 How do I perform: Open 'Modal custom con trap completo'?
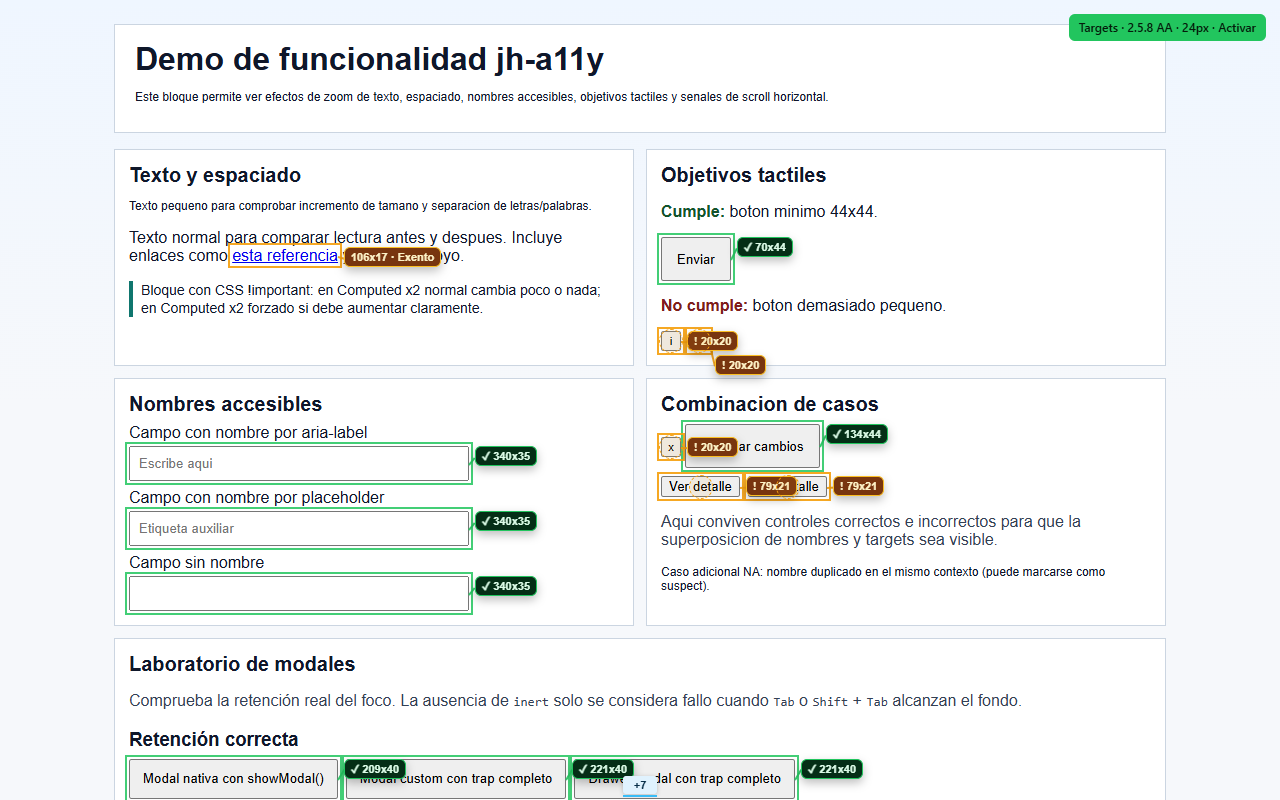pos(456,779)
